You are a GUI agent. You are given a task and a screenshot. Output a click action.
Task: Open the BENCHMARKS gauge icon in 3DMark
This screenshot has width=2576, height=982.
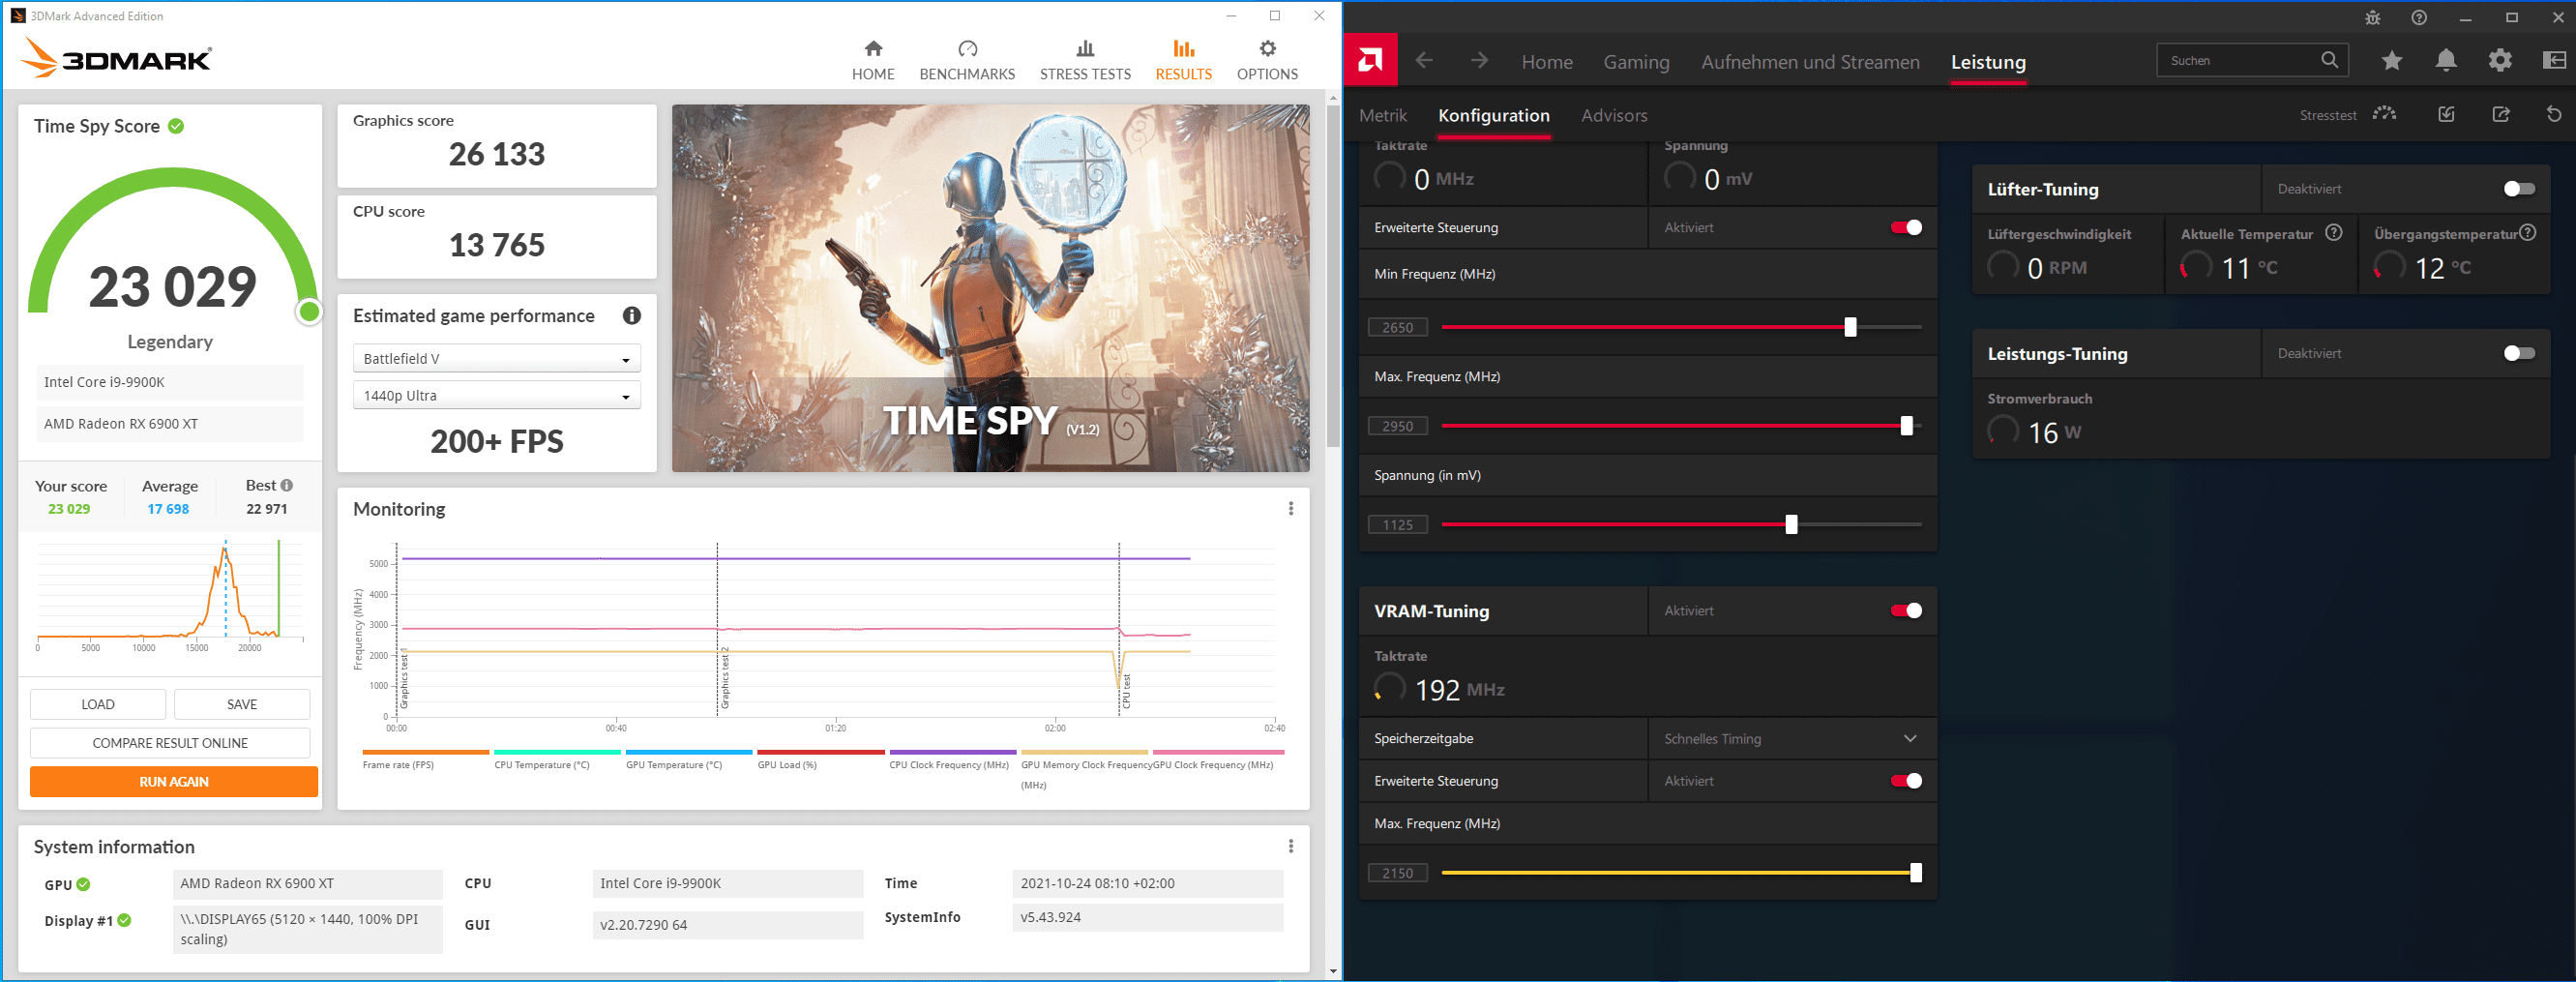click(x=967, y=49)
